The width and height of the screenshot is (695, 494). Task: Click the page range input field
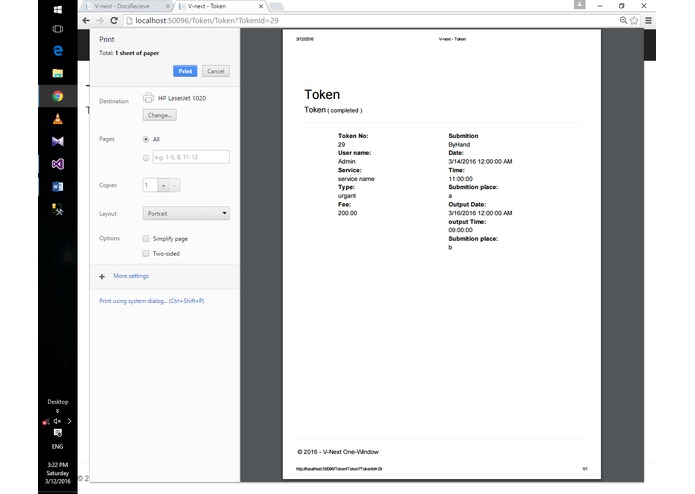[x=191, y=157]
